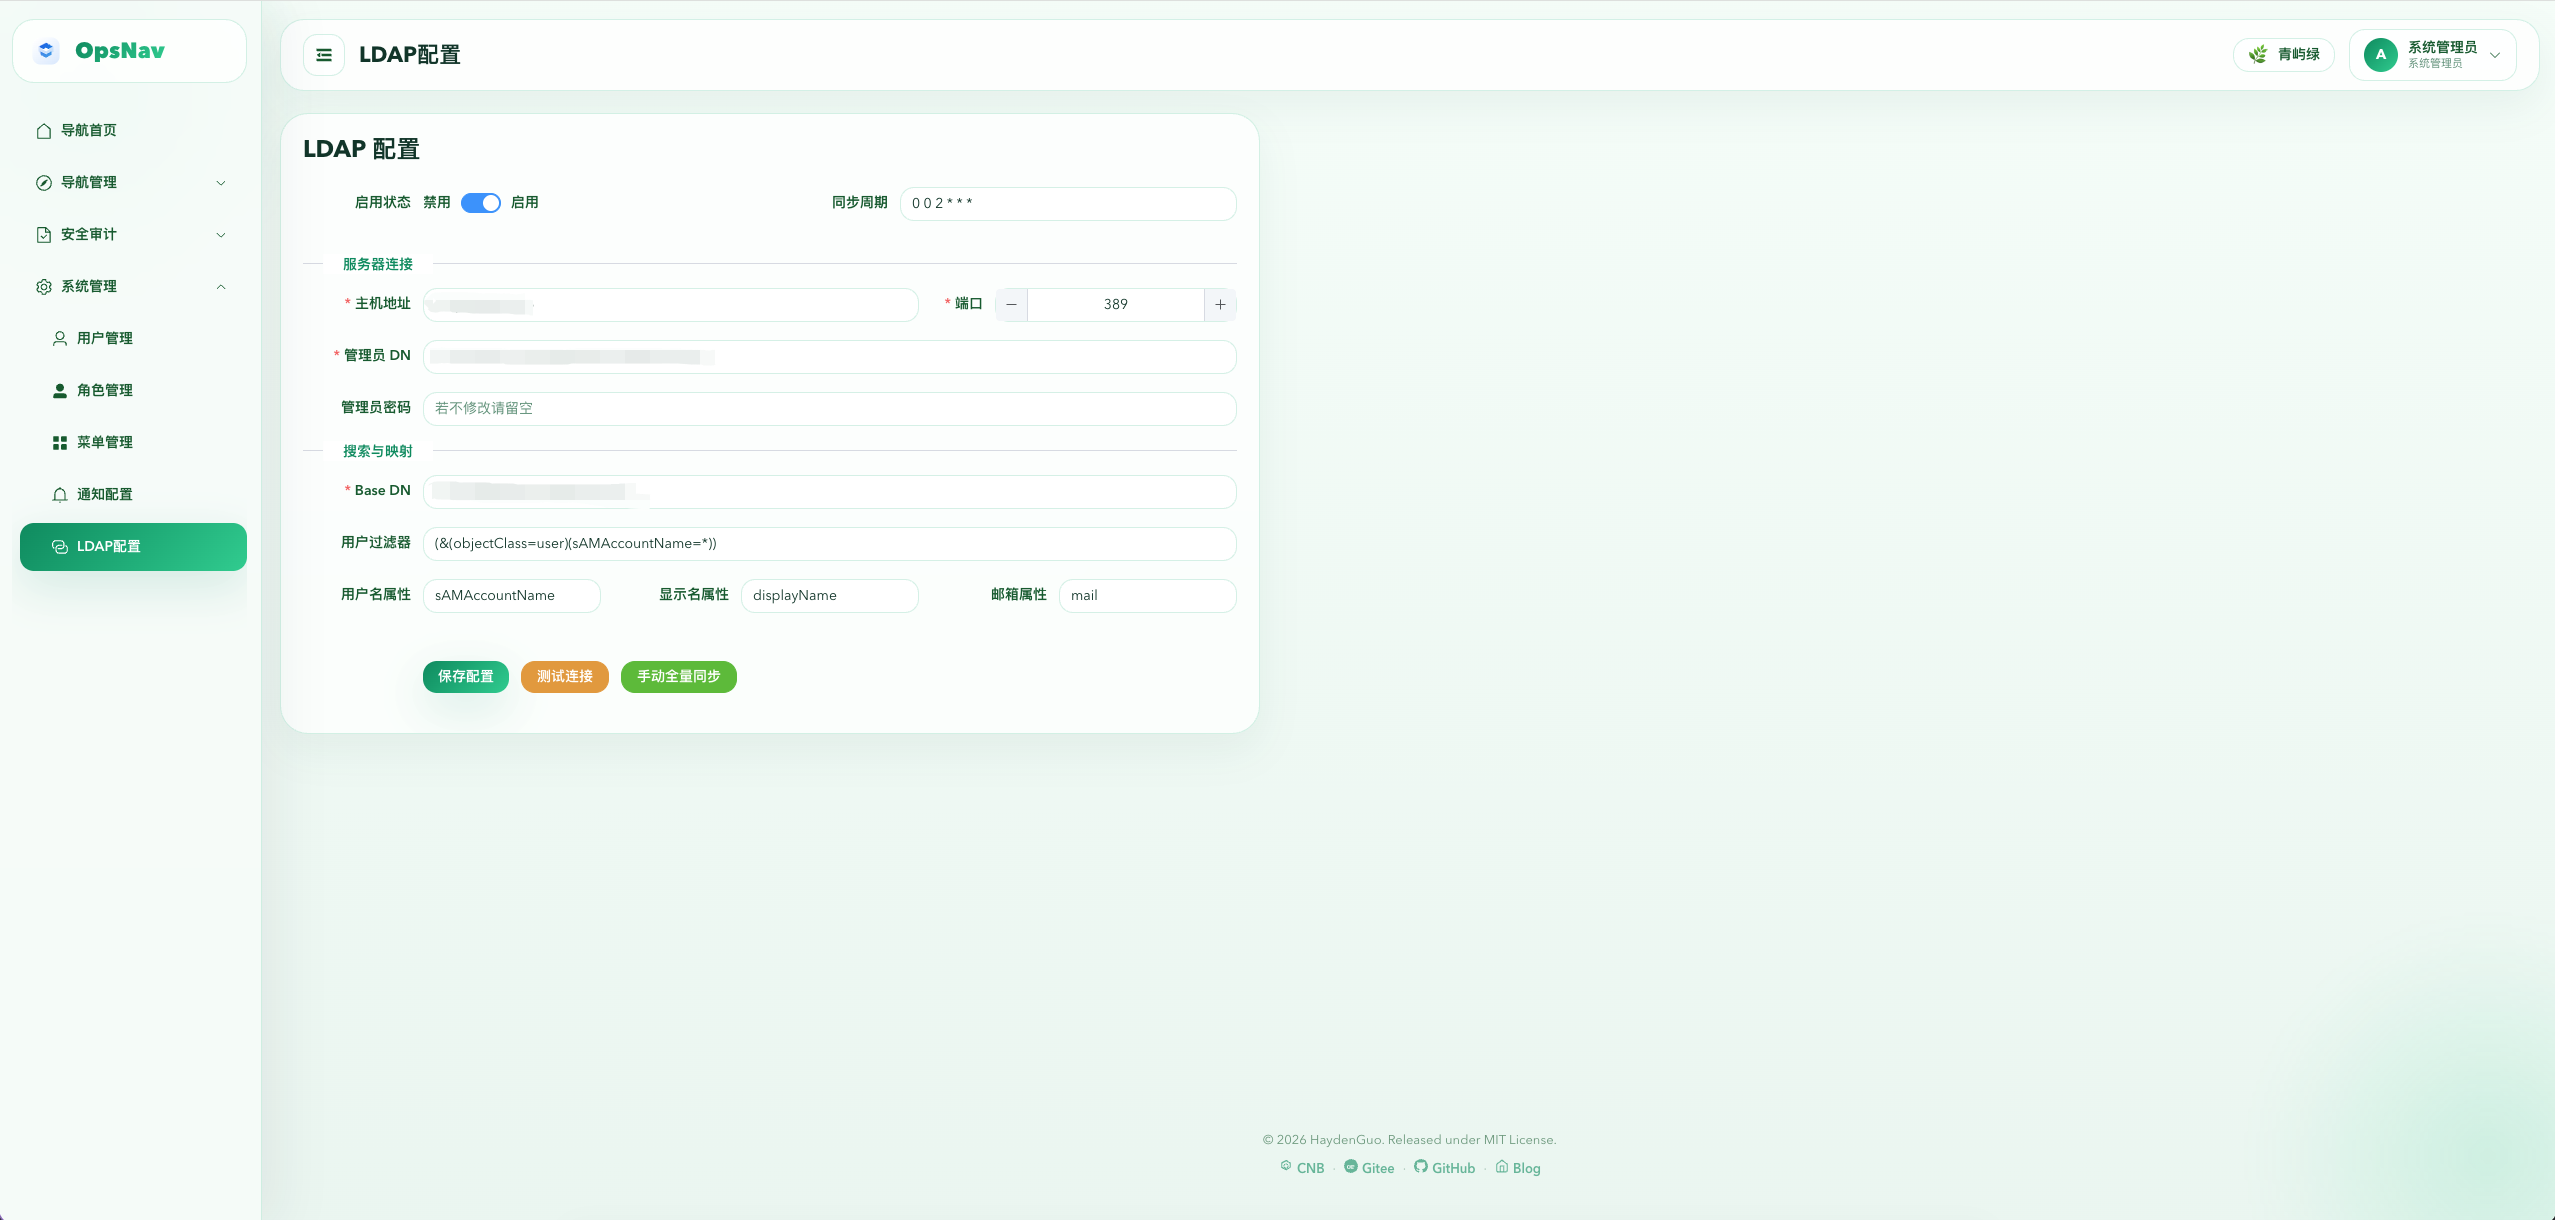Increase port with the plus stepper
Image resolution: width=2555 pixels, height=1220 pixels.
1220,305
